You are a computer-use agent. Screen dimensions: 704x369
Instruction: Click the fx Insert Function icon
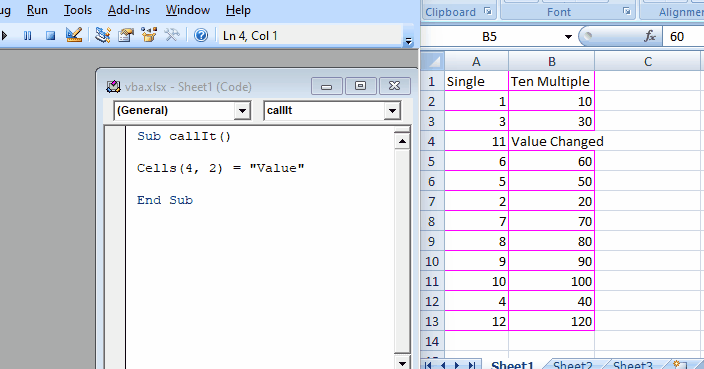pyautogui.click(x=650, y=36)
